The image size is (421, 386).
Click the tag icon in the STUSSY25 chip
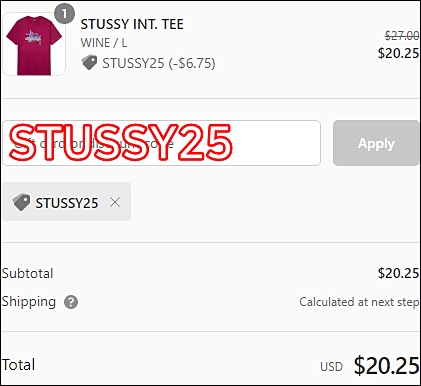coord(22,202)
